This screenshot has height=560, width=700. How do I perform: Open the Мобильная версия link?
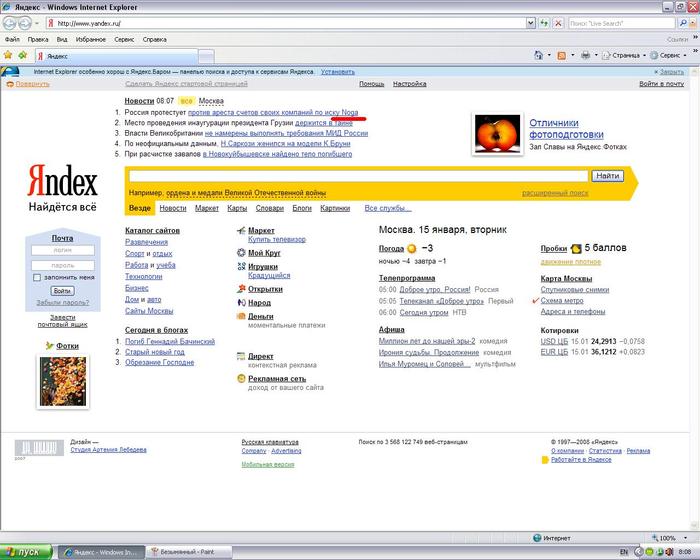pos(268,464)
